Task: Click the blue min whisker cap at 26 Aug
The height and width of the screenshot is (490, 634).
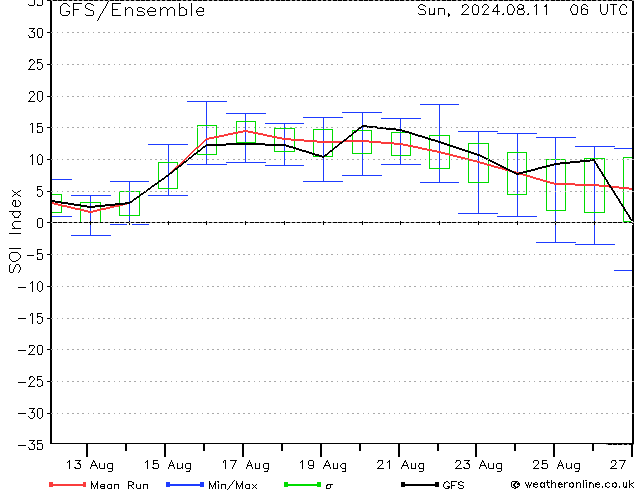Action: (595, 244)
